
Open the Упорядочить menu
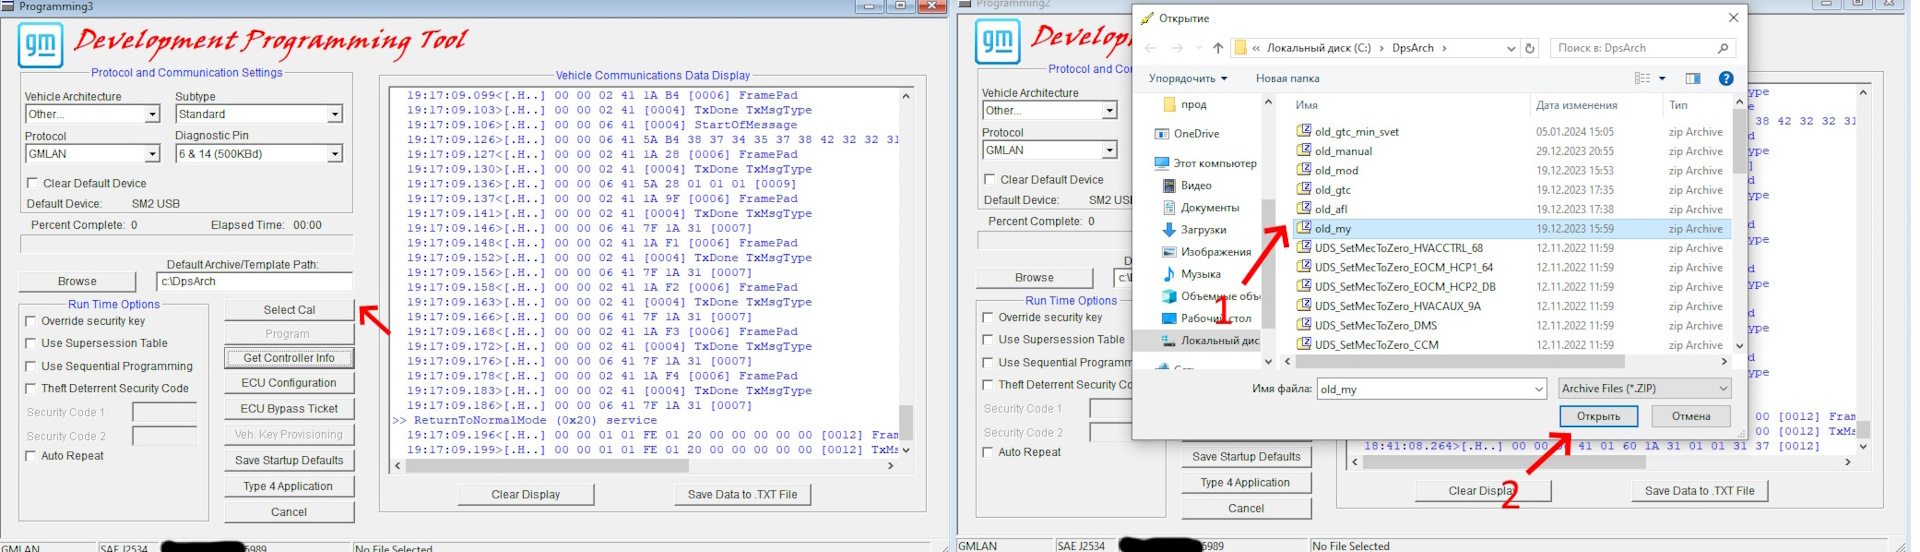pos(1188,78)
